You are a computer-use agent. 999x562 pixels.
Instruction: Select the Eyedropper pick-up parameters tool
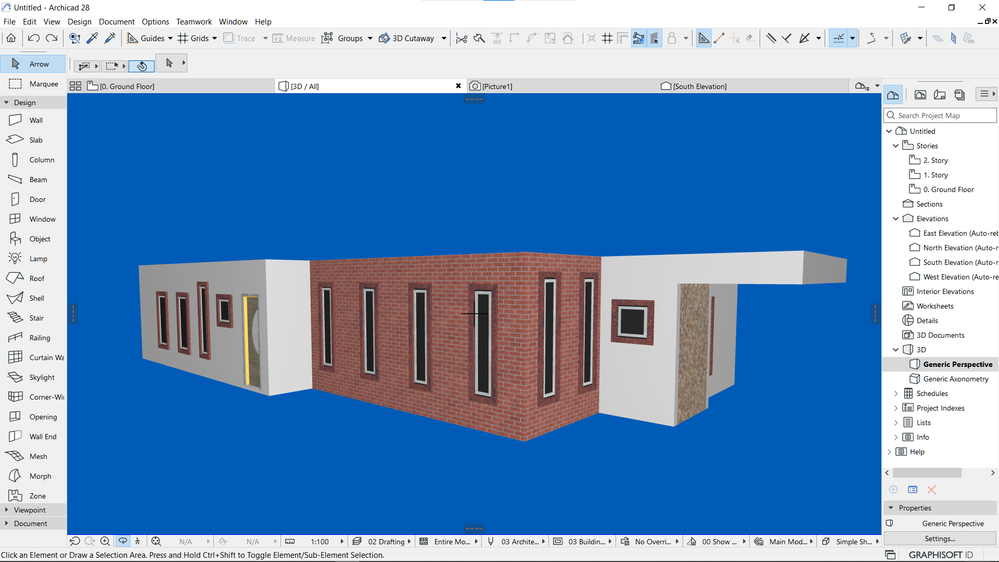(92, 38)
